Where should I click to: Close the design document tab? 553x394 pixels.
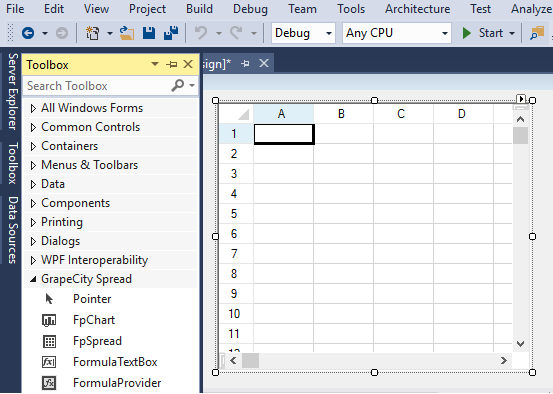click(264, 63)
